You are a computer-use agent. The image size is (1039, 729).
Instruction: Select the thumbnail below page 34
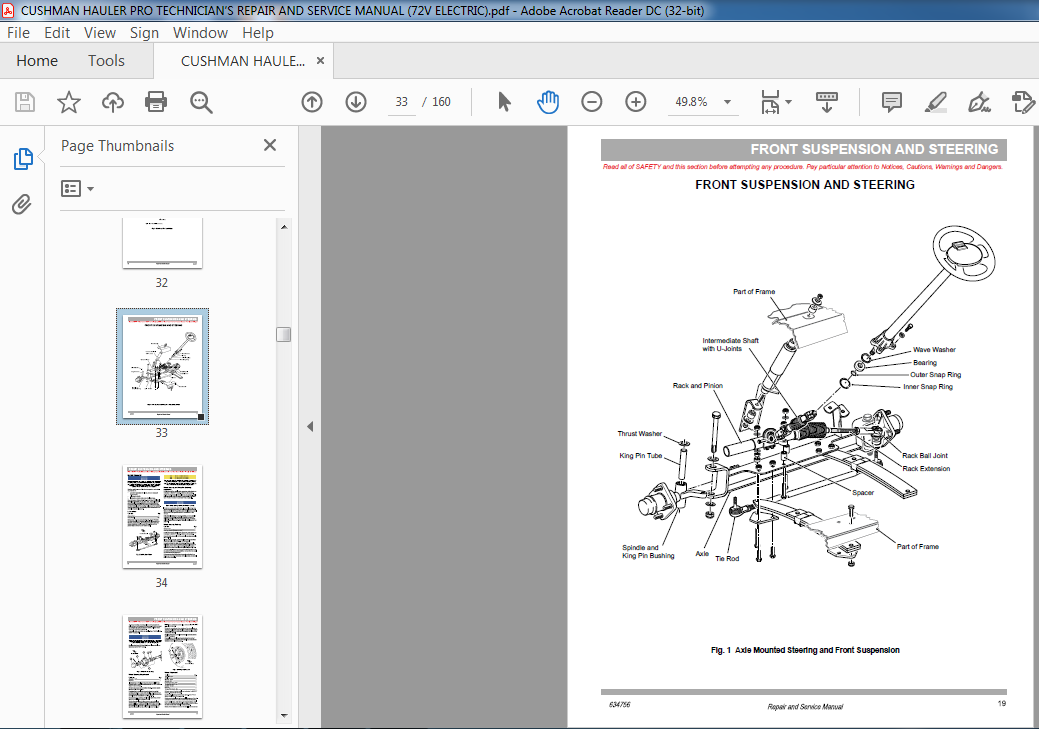point(162,667)
